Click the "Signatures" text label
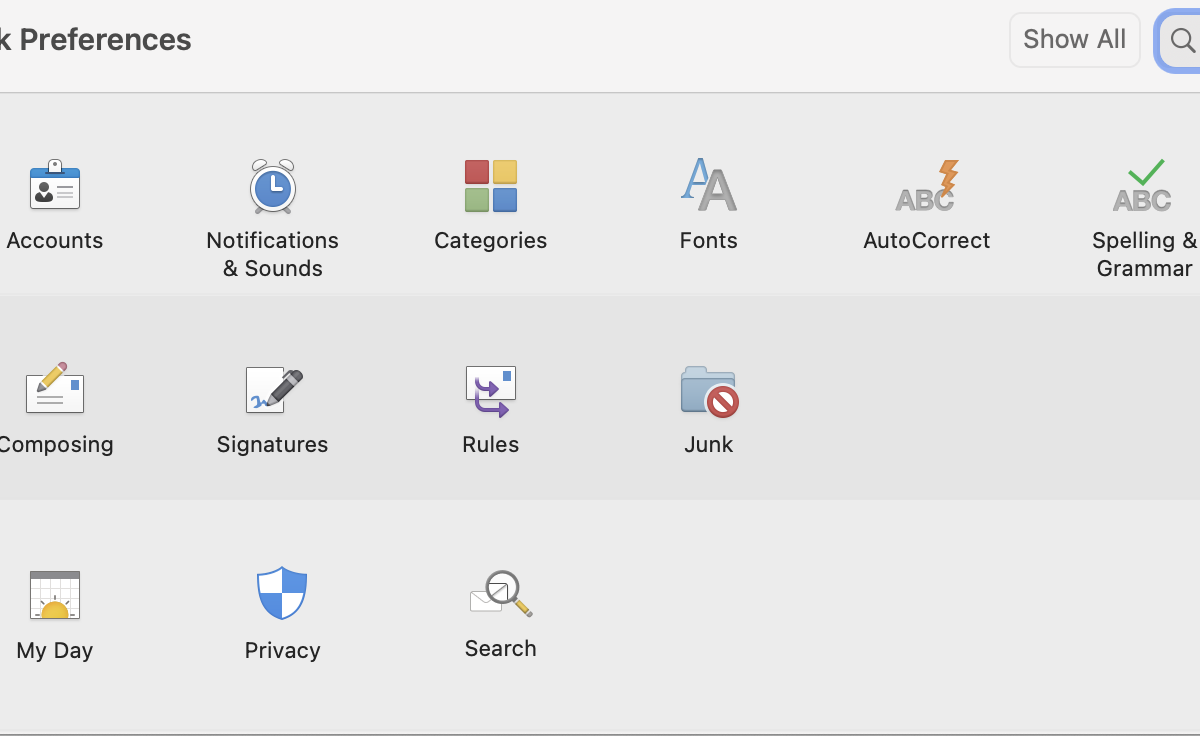1200x736 pixels. tap(272, 444)
